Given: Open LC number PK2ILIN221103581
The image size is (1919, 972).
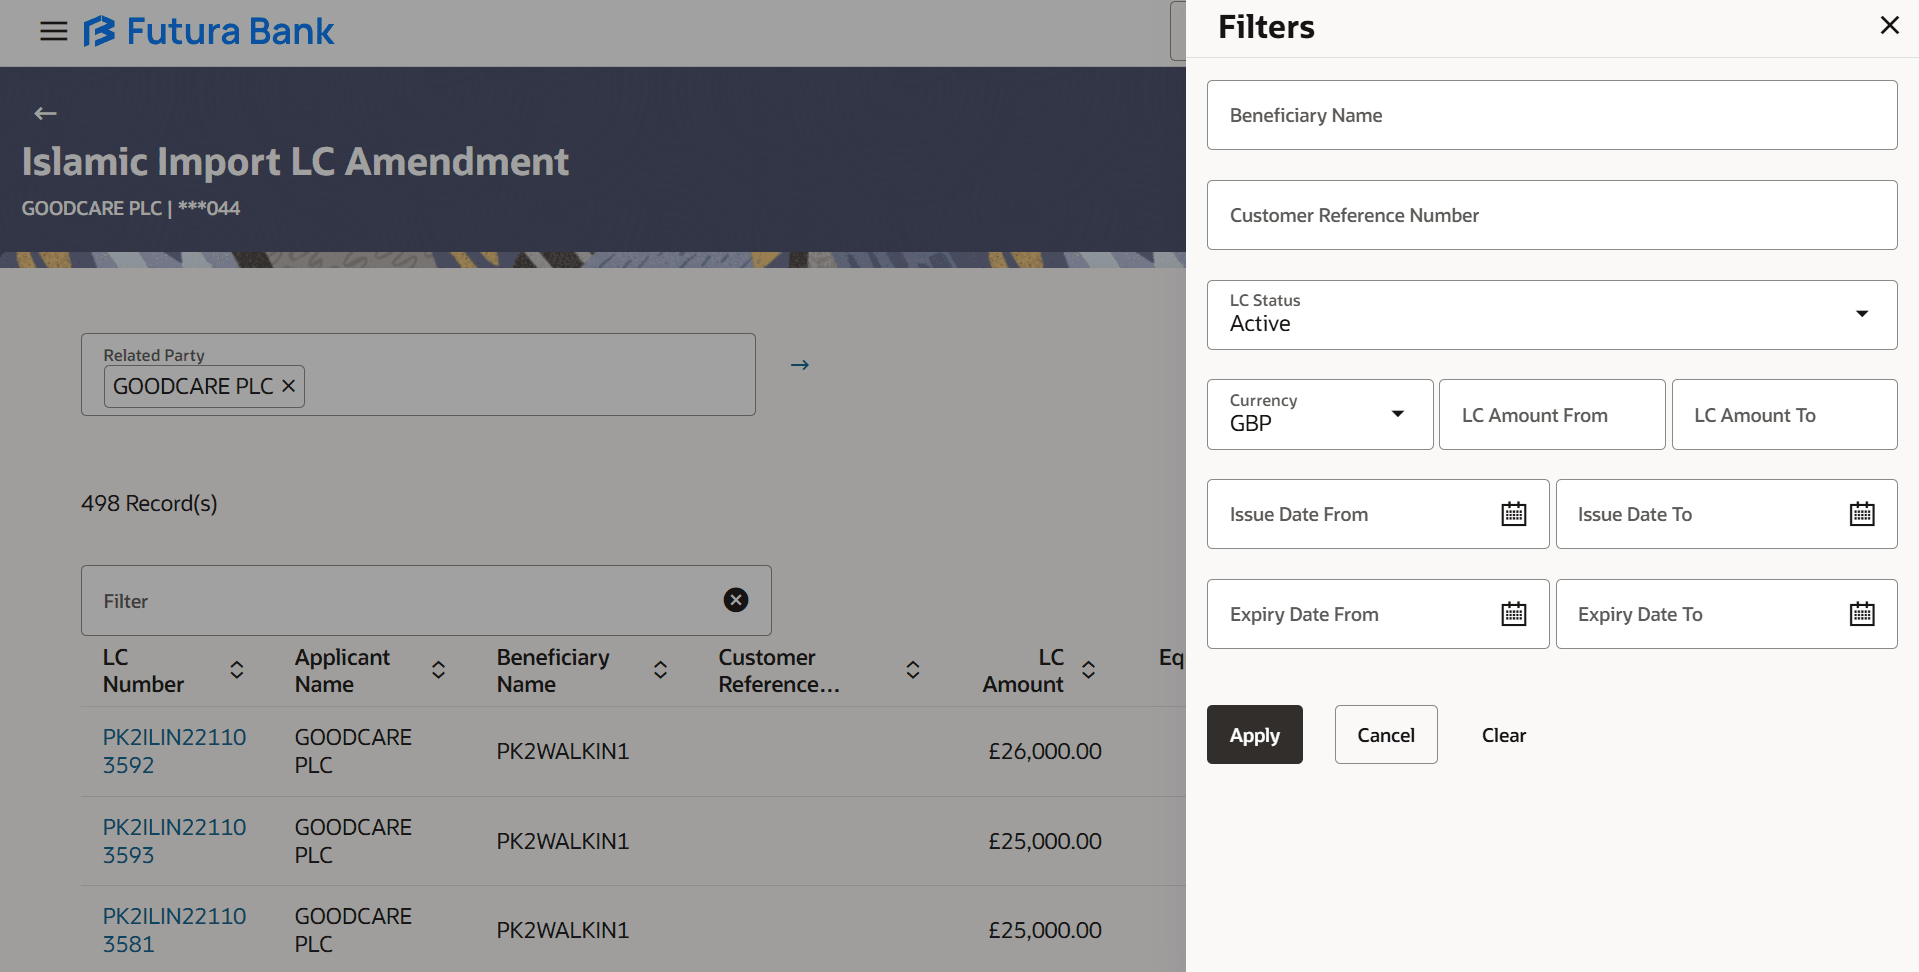Looking at the screenshot, I should pyautogui.click(x=174, y=930).
